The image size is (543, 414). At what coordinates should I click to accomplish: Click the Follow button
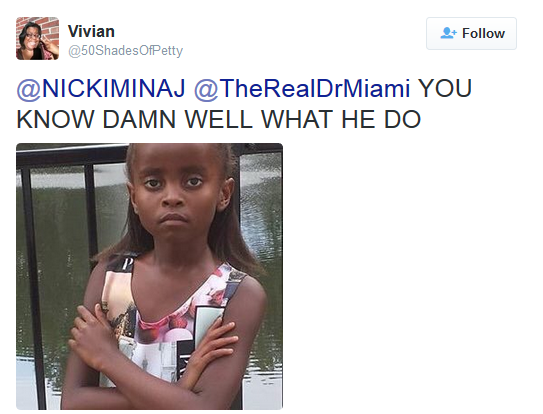(471, 34)
